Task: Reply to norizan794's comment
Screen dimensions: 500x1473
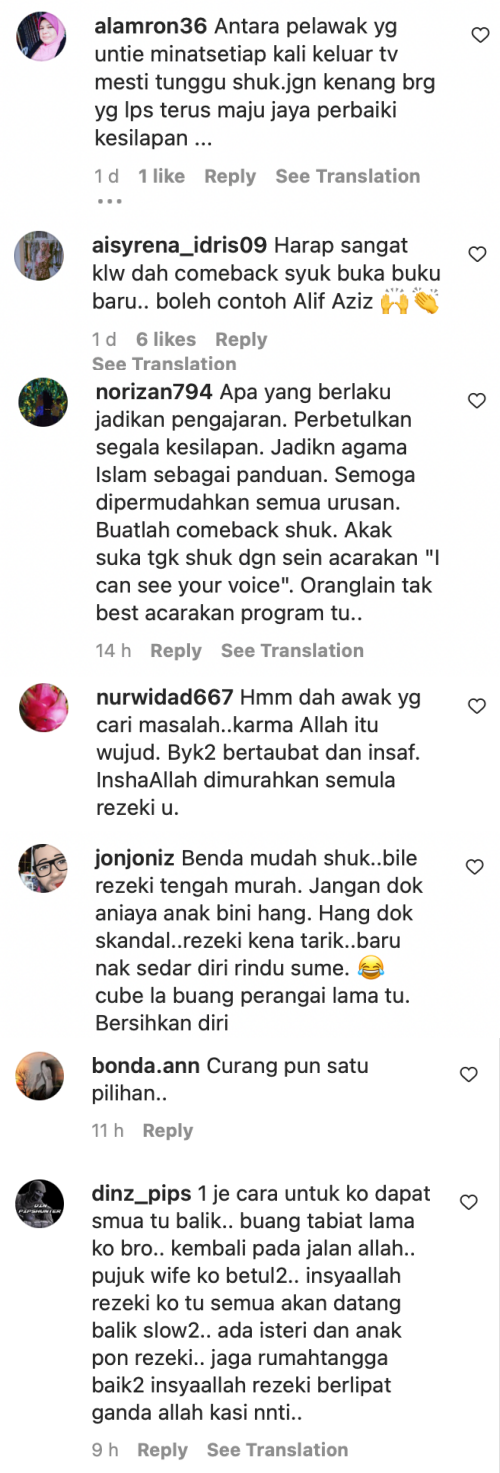Action: pos(176,650)
